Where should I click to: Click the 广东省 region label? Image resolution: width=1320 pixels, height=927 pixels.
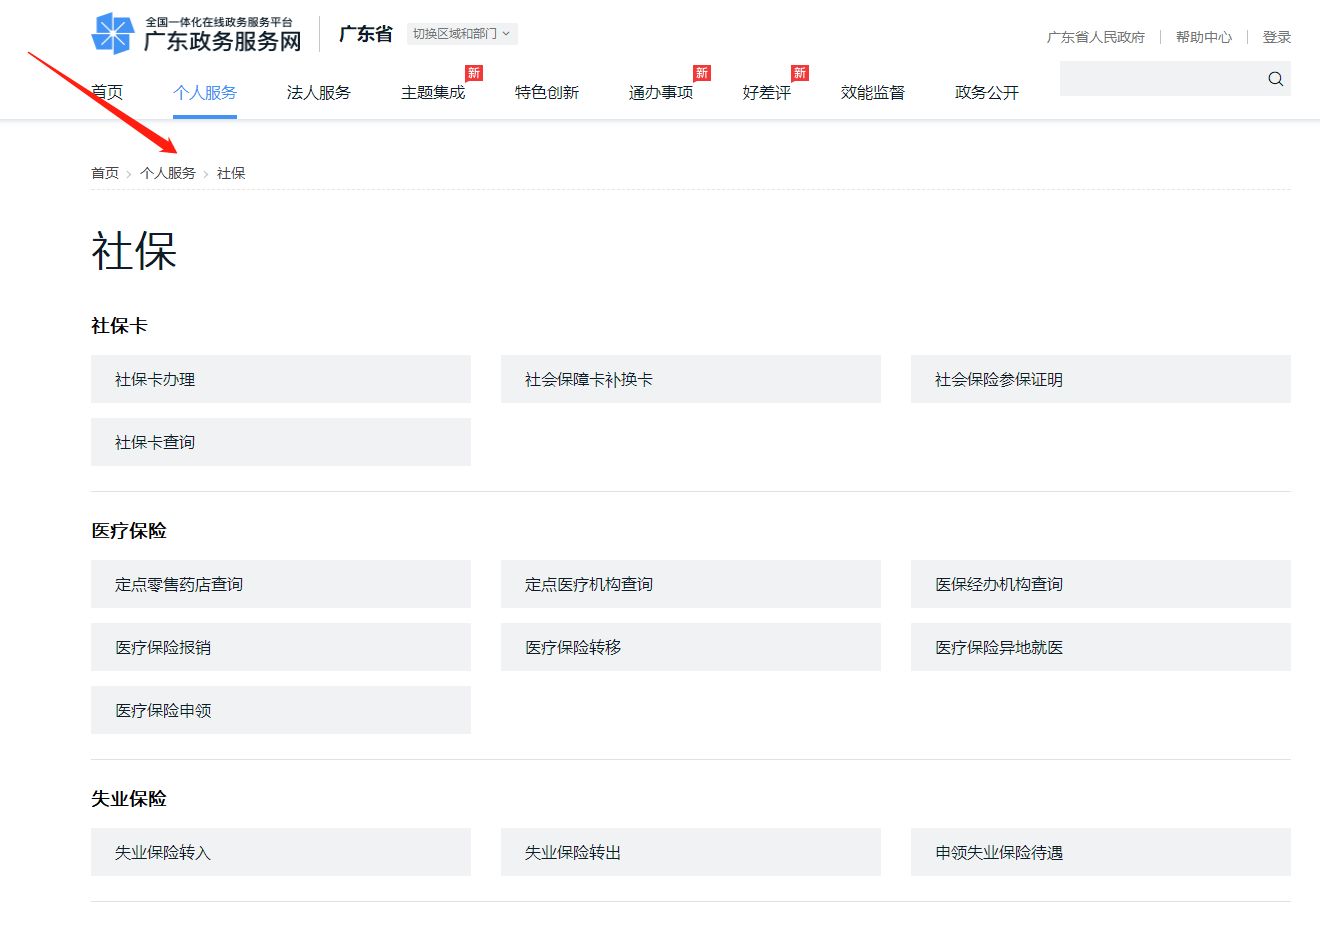pyautogui.click(x=366, y=34)
